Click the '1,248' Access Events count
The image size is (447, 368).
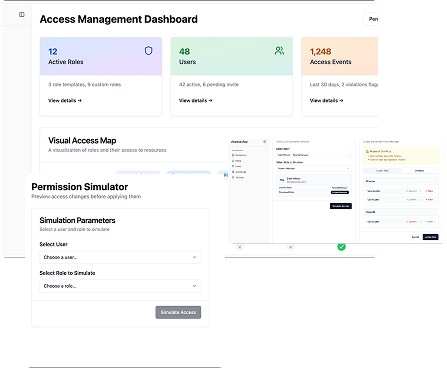(320, 51)
